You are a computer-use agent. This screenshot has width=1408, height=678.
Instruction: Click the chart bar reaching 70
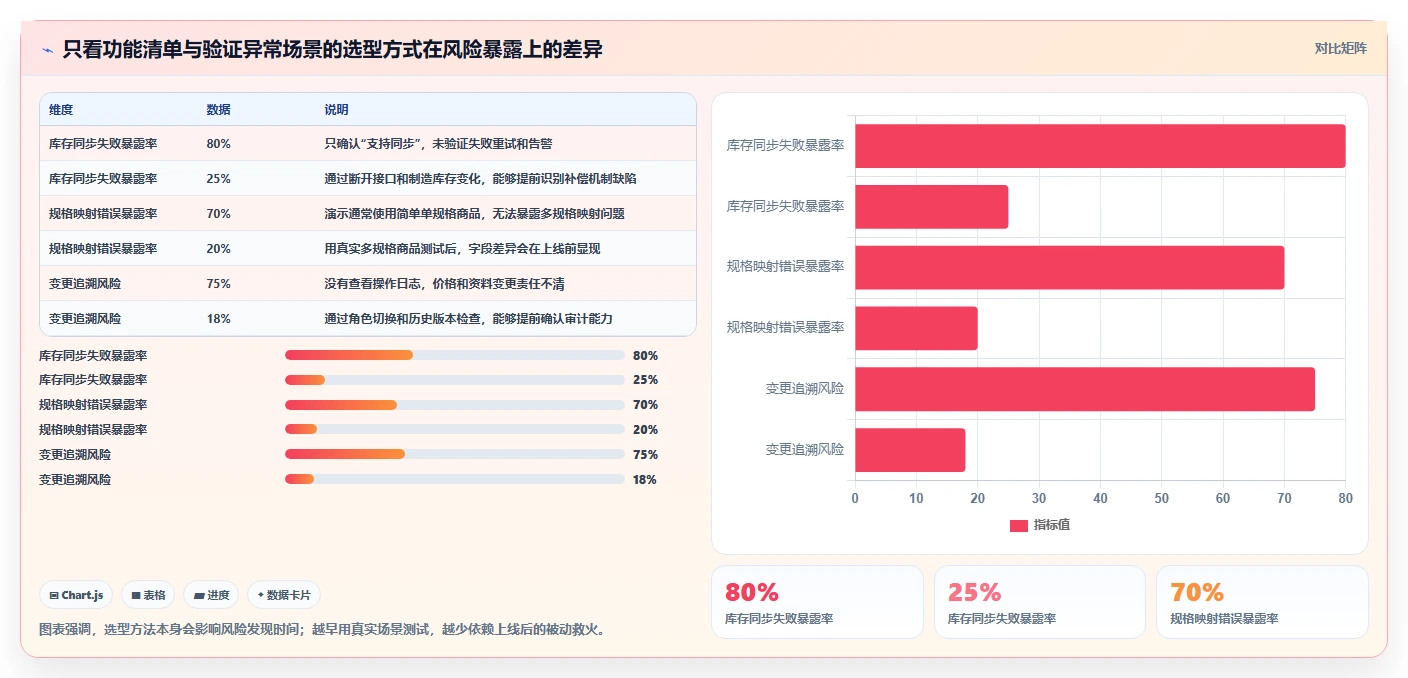(1069, 267)
